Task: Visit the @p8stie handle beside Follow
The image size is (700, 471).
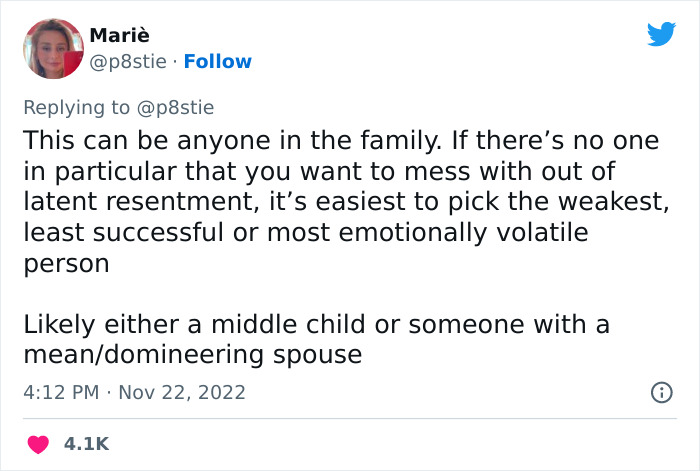Action: (x=128, y=62)
